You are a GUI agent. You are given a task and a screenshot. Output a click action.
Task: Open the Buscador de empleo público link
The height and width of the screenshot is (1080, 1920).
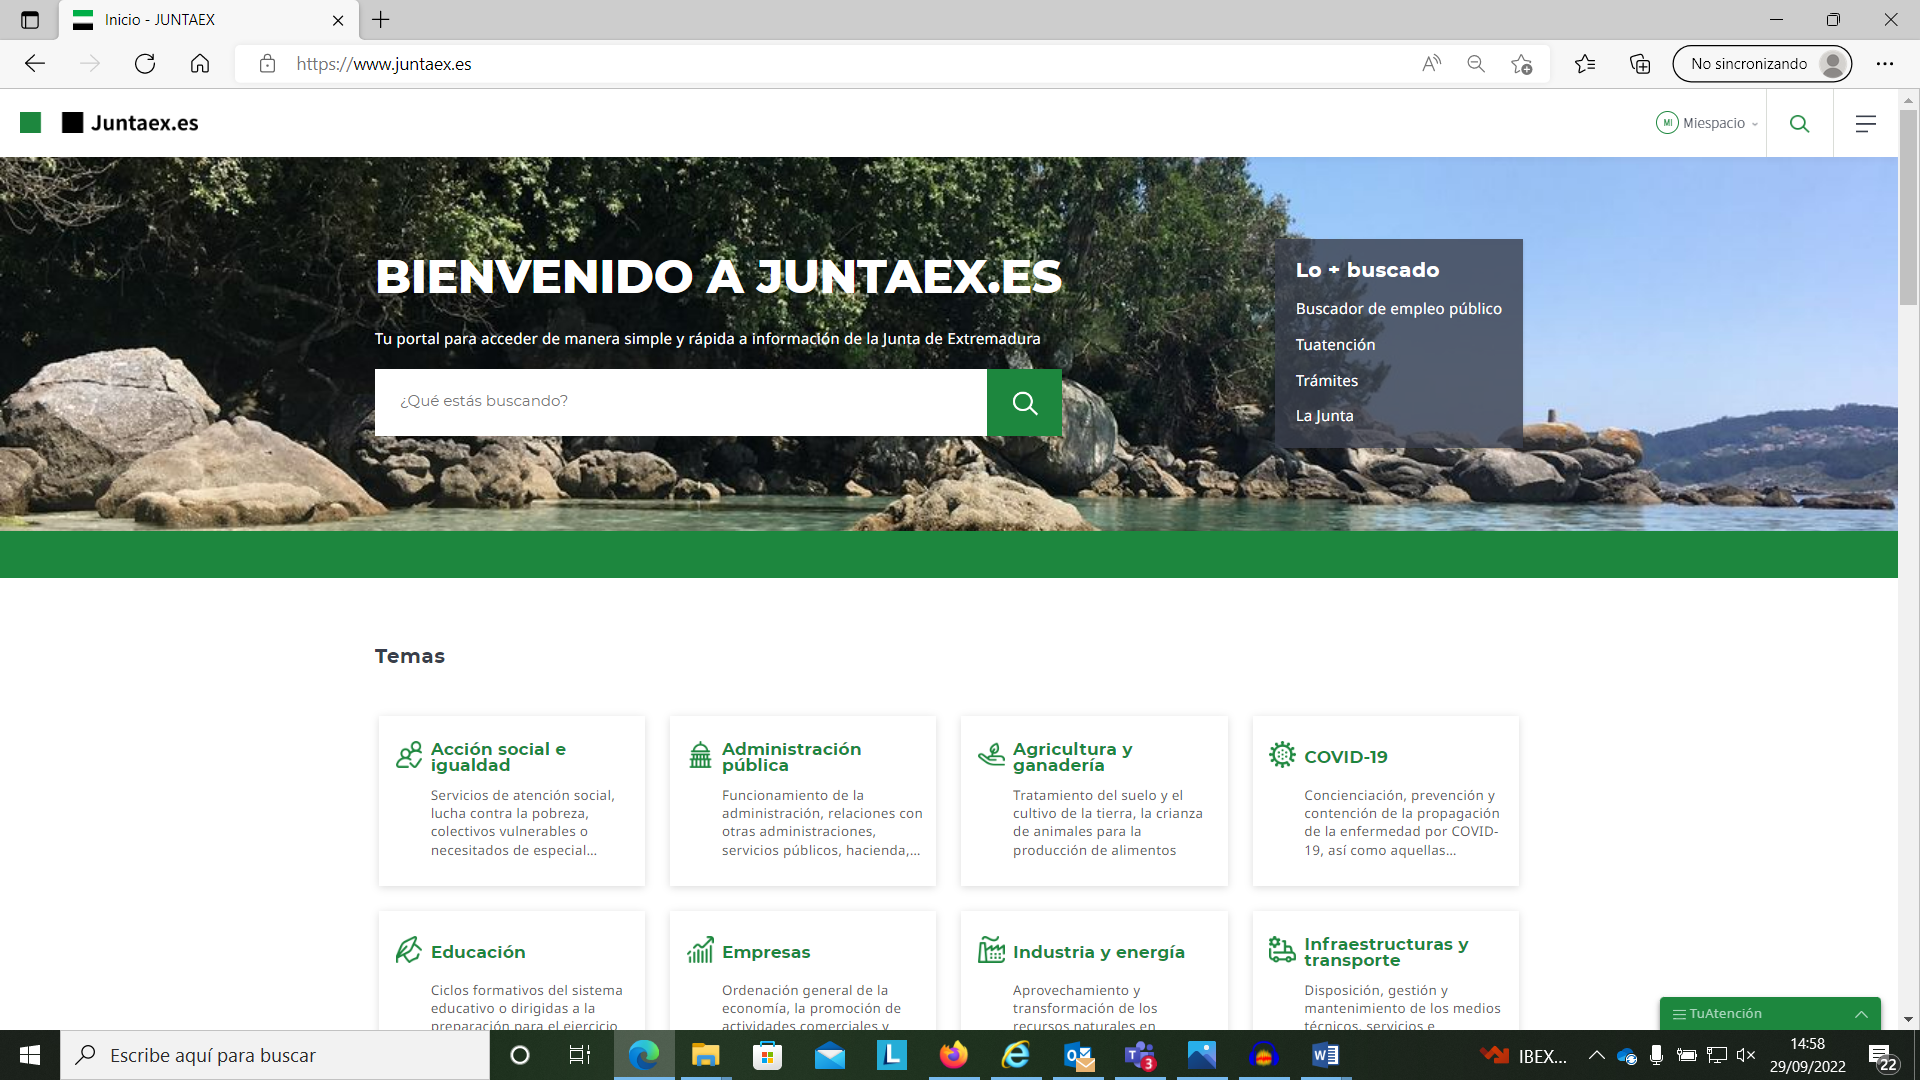click(x=1398, y=309)
